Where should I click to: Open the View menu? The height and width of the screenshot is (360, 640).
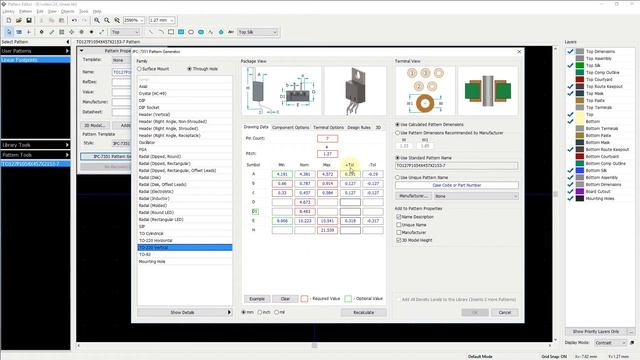(52, 11)
